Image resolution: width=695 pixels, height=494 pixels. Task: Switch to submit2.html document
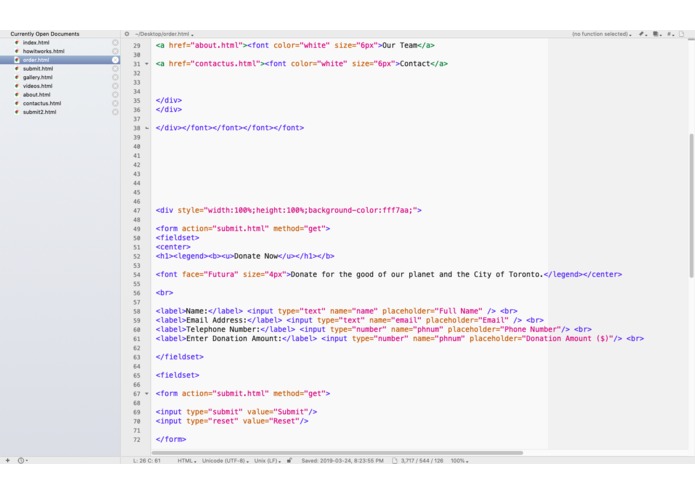tap(39, 112)
